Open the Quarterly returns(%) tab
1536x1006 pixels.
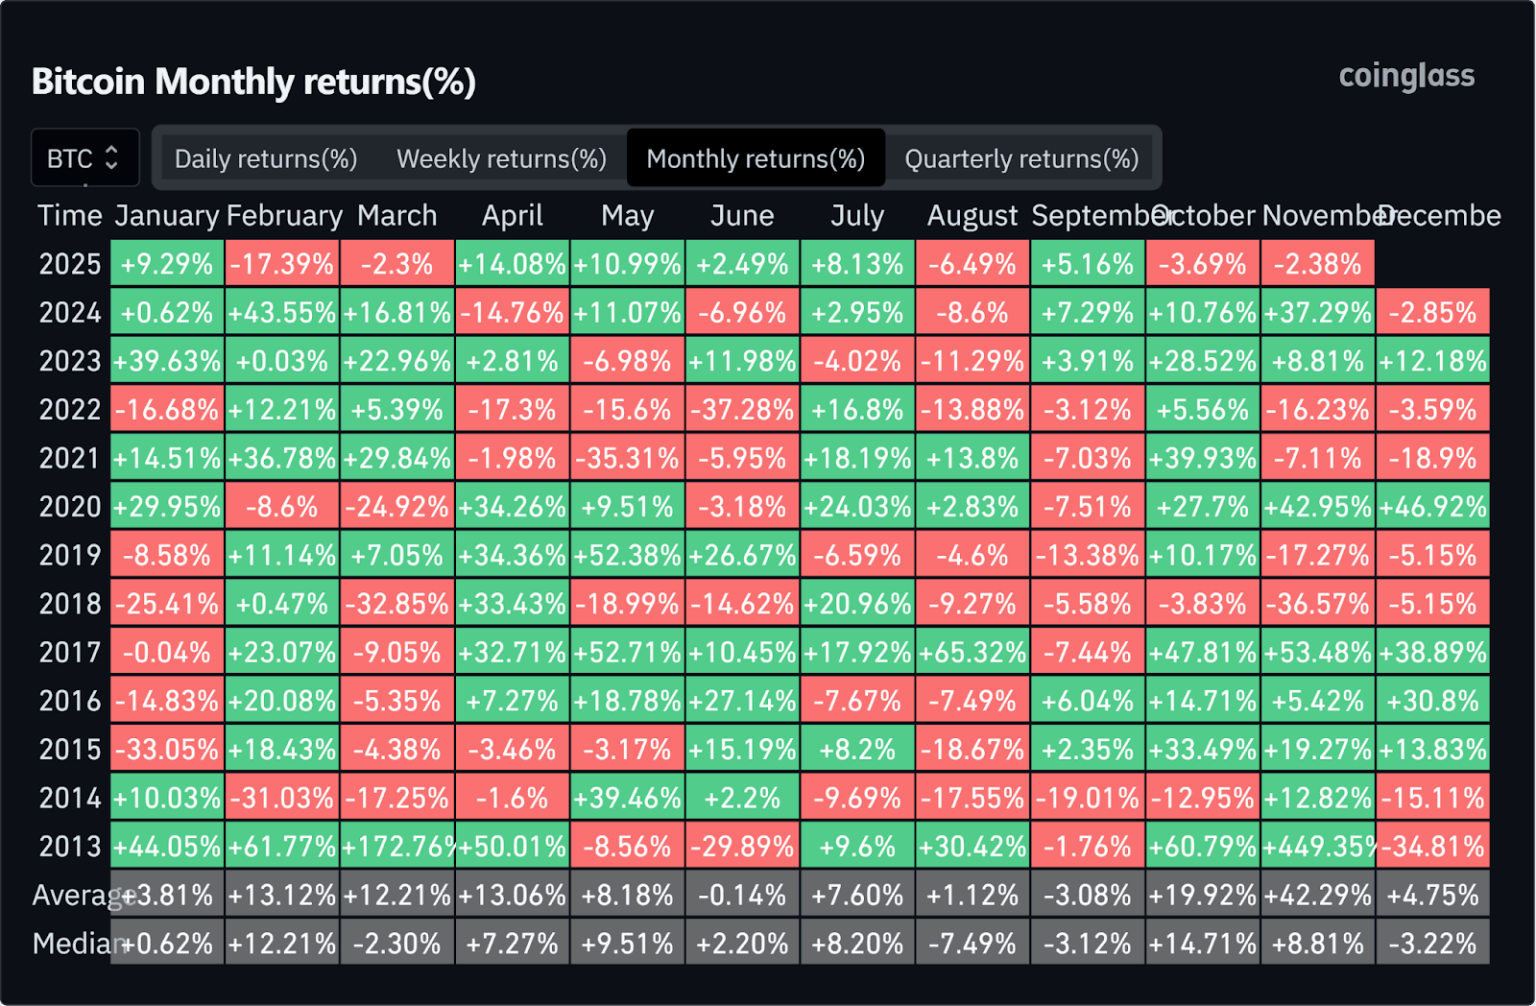pos(1021,158)
